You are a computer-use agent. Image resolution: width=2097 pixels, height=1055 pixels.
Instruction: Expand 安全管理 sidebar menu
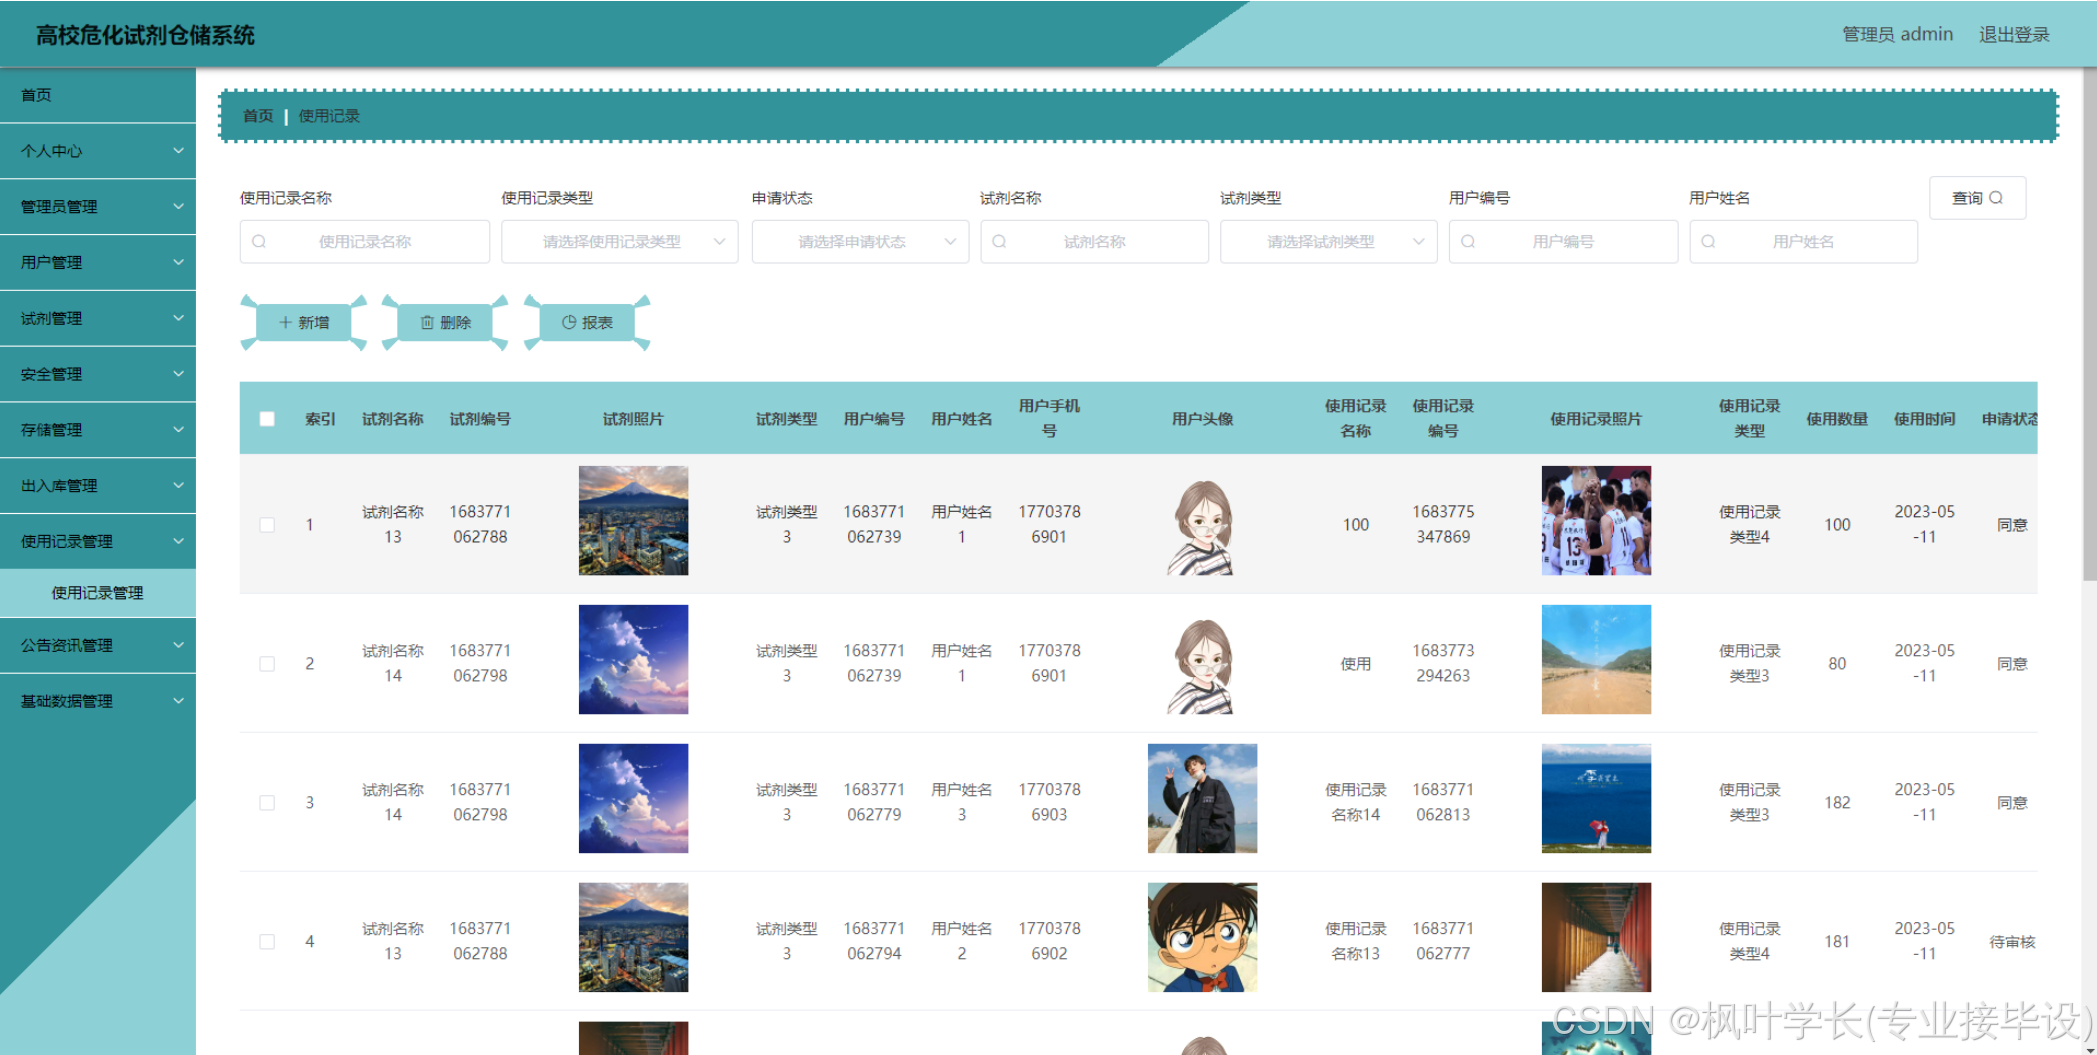coord(98,374)
